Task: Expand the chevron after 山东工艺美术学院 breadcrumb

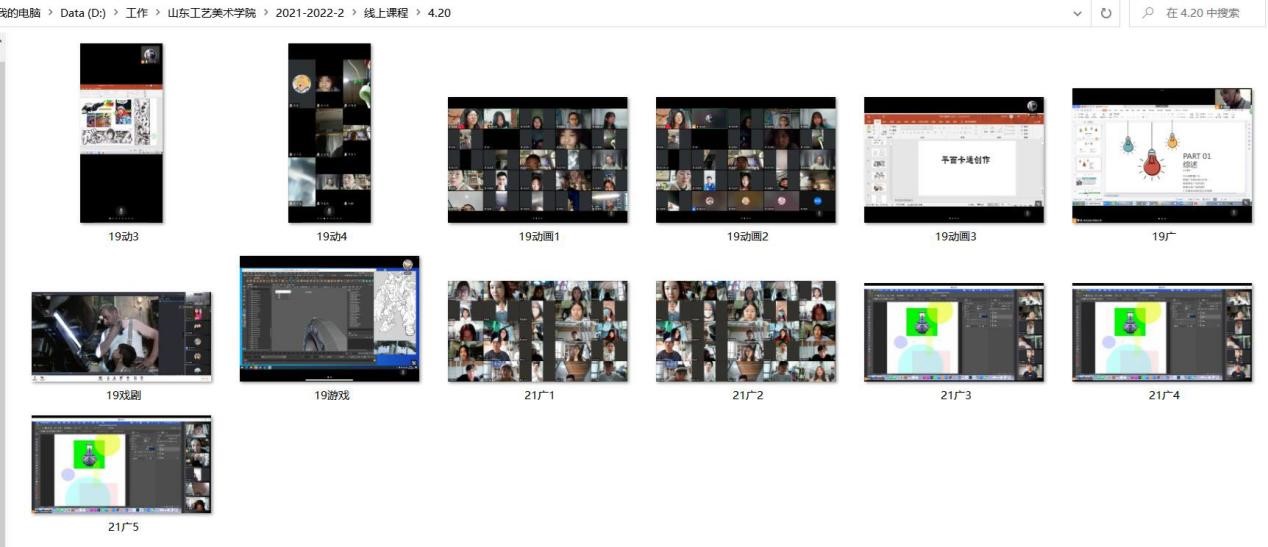Action: tap(265, 13)
